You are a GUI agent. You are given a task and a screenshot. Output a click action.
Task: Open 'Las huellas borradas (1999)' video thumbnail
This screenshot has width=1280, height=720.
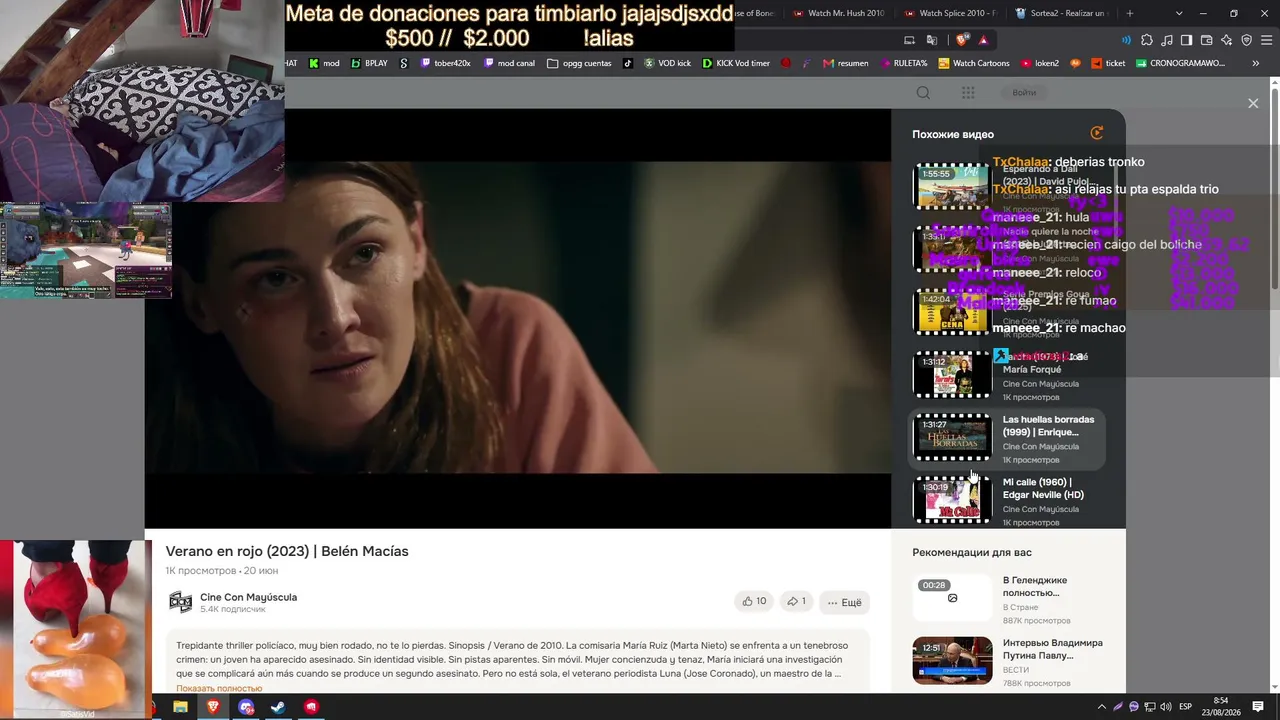click(952, 438)
